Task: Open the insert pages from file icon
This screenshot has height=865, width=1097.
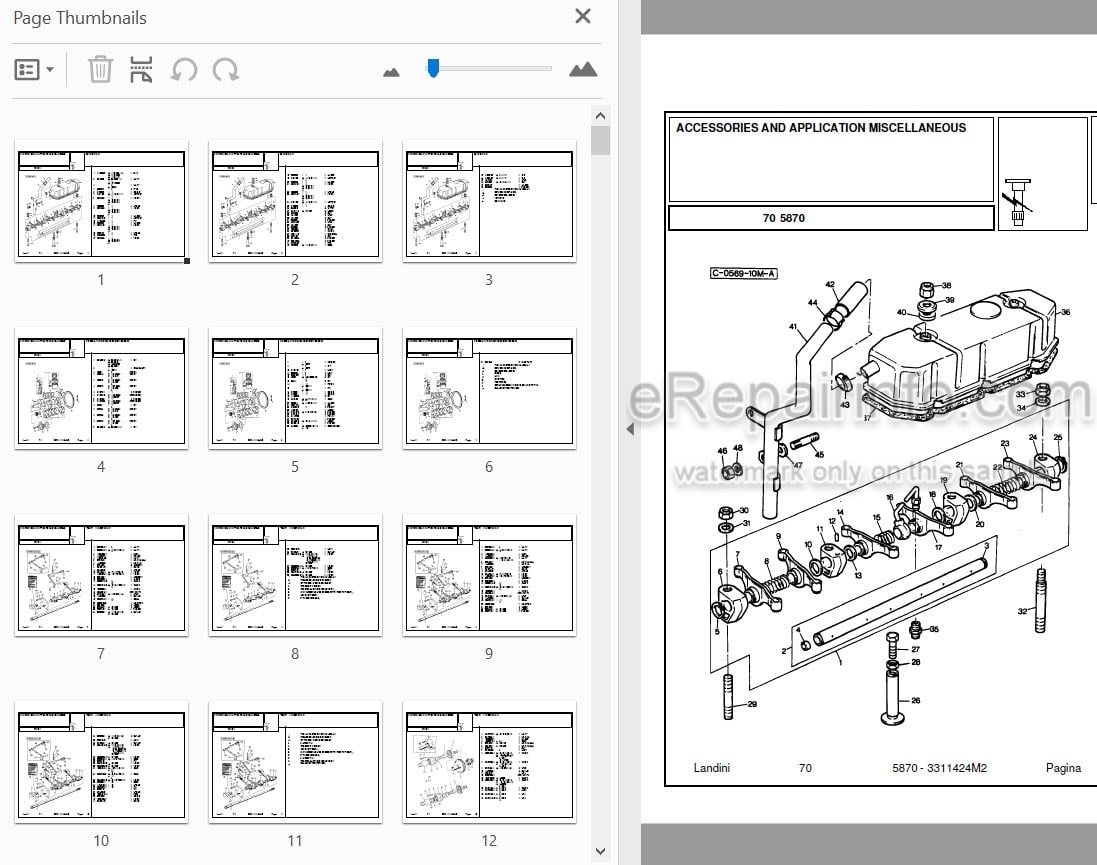Action: 141,69
